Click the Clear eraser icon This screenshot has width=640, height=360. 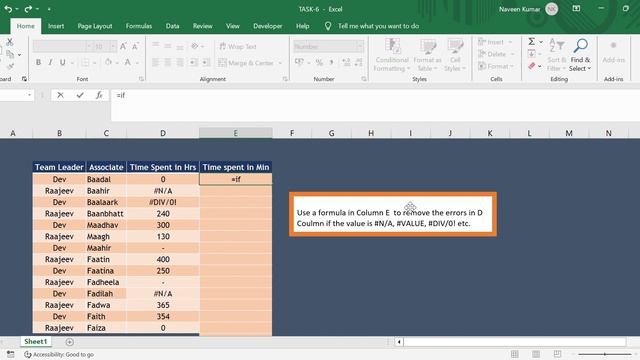531,66
